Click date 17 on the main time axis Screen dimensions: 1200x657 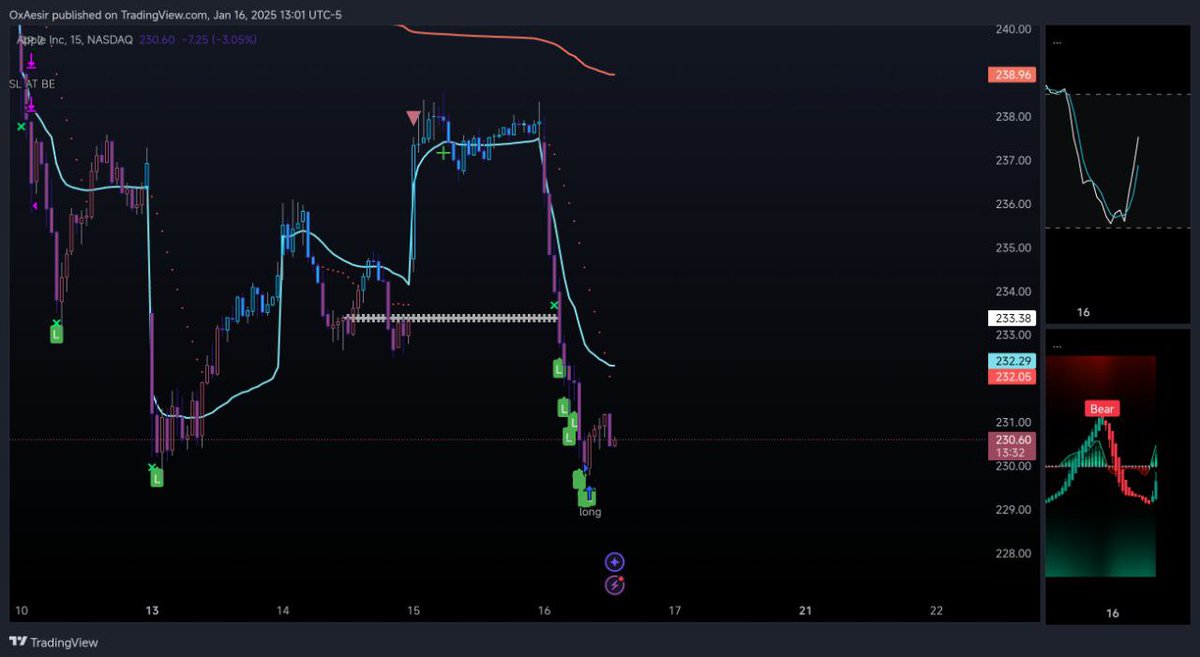(x=675, y=610)
